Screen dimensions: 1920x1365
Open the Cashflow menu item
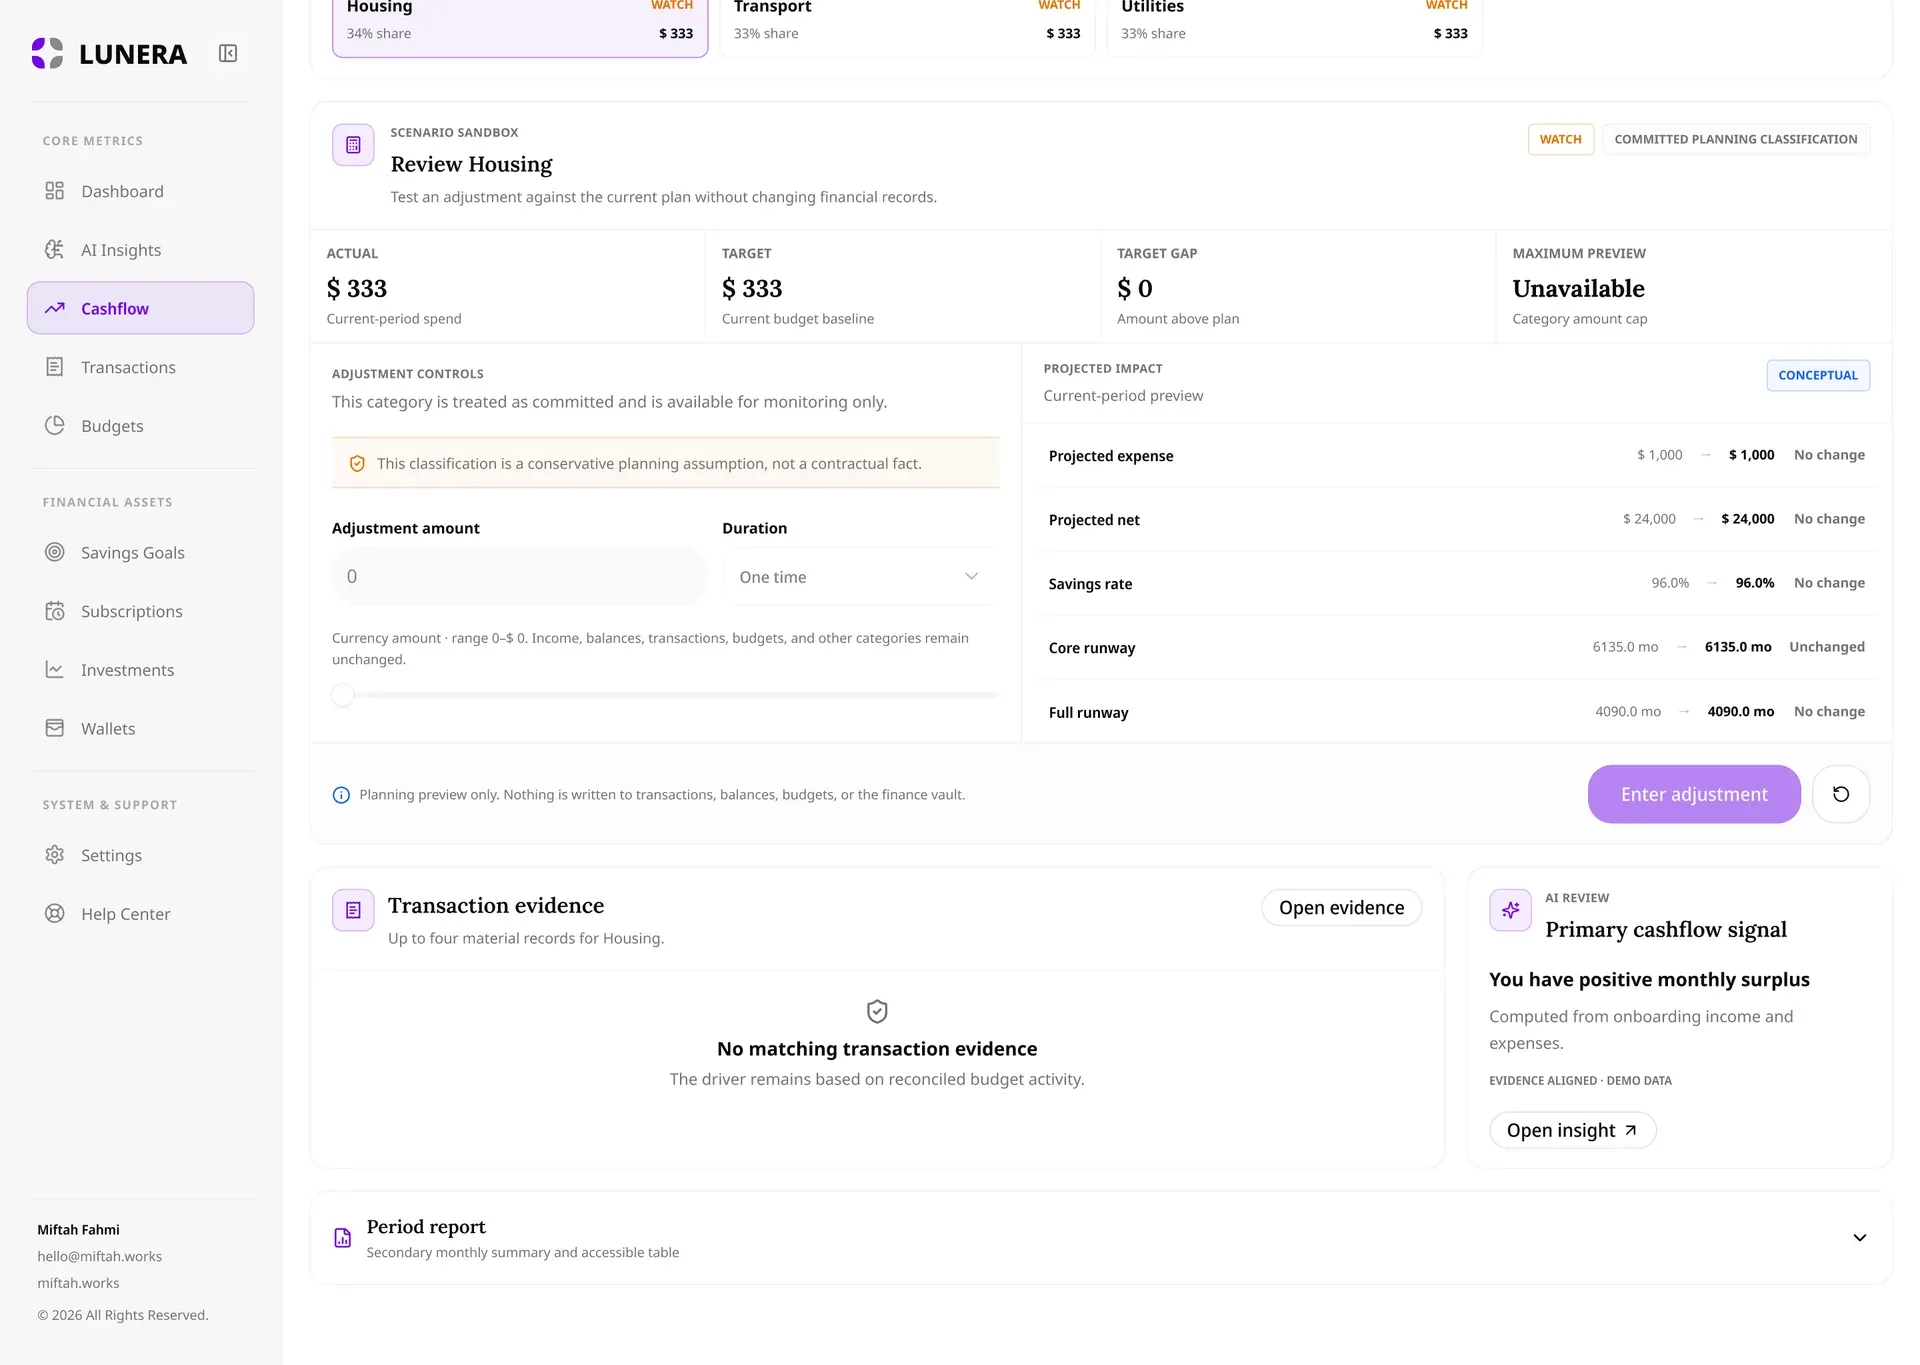pos(140,308)
